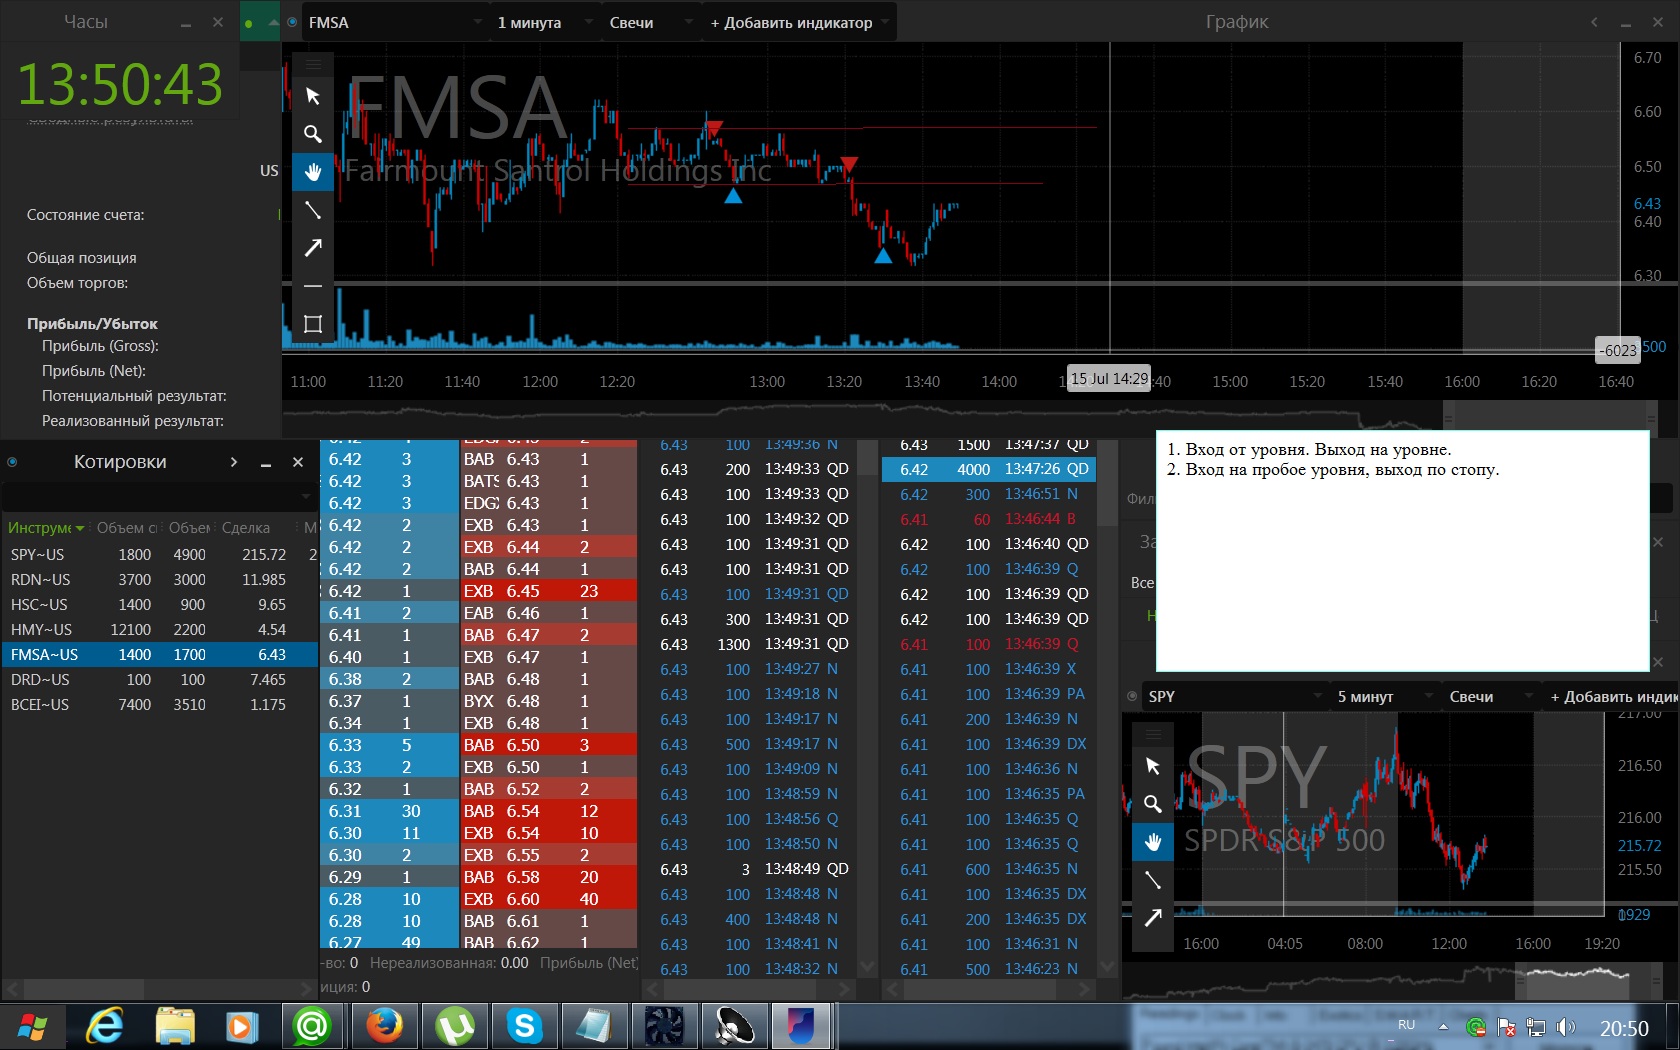Image resolution: width=1680 pixels, height=1050 pixels.
Task: Click inside the white notes text area
Action: (1402, 551)
